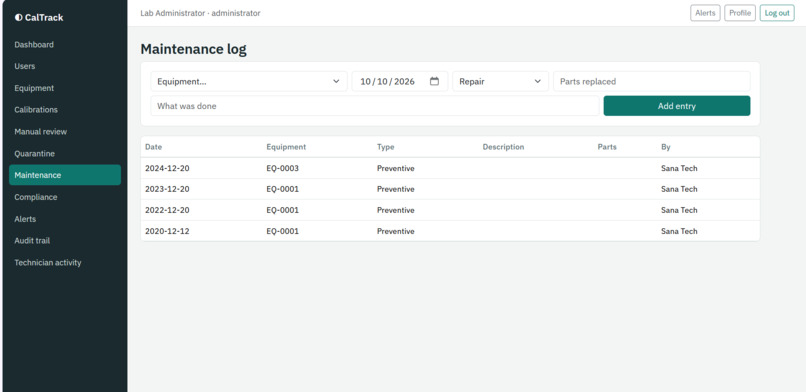This screenshot has height=392, width=806.
Task: Click the CalTrack logo icon
Action: point(19,17)
